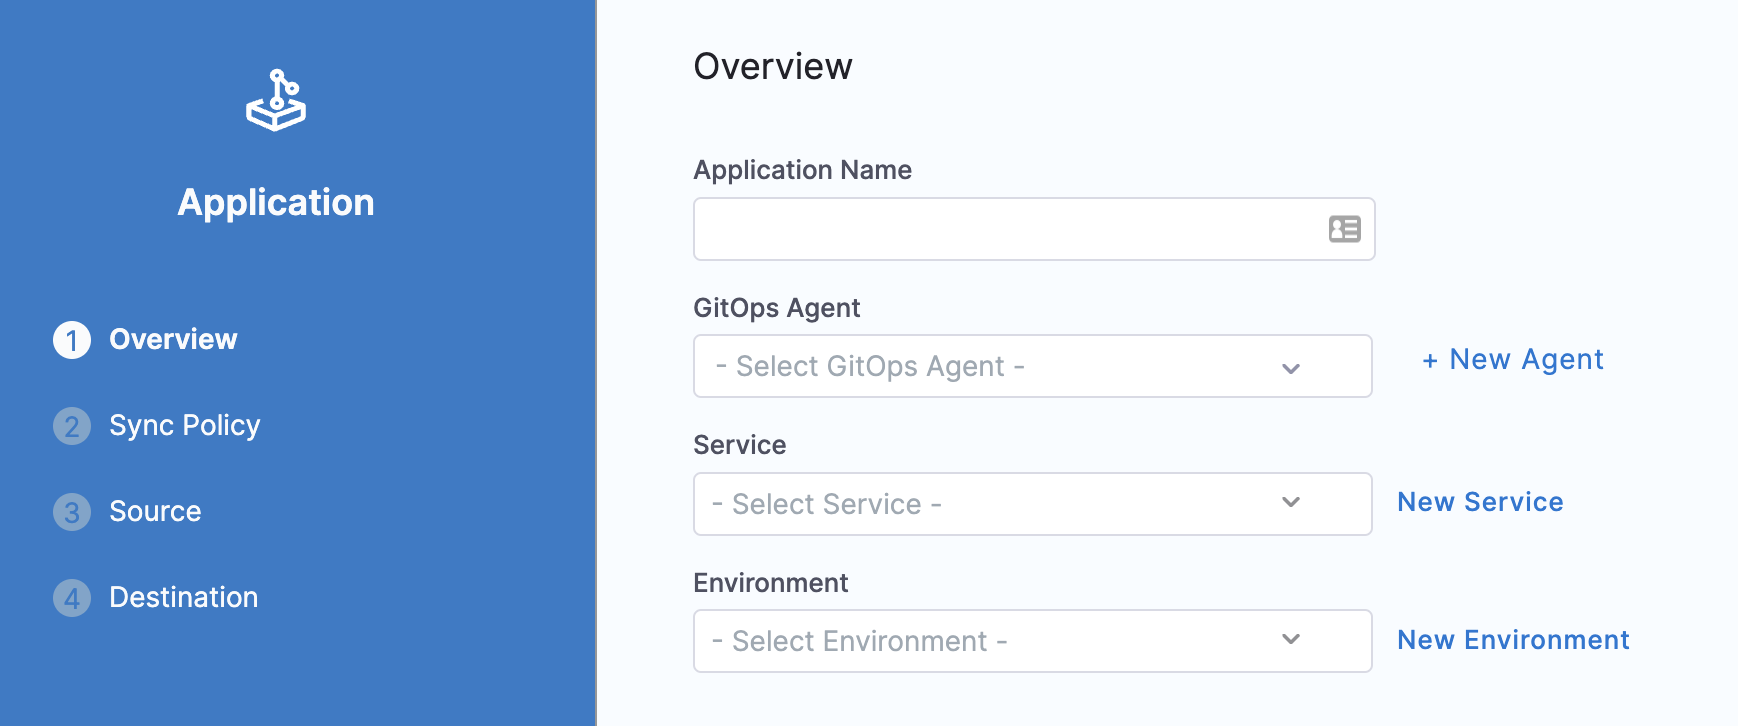
Task: Click the Environment dropdown chevron arrow
Action: pos(1291,639)
